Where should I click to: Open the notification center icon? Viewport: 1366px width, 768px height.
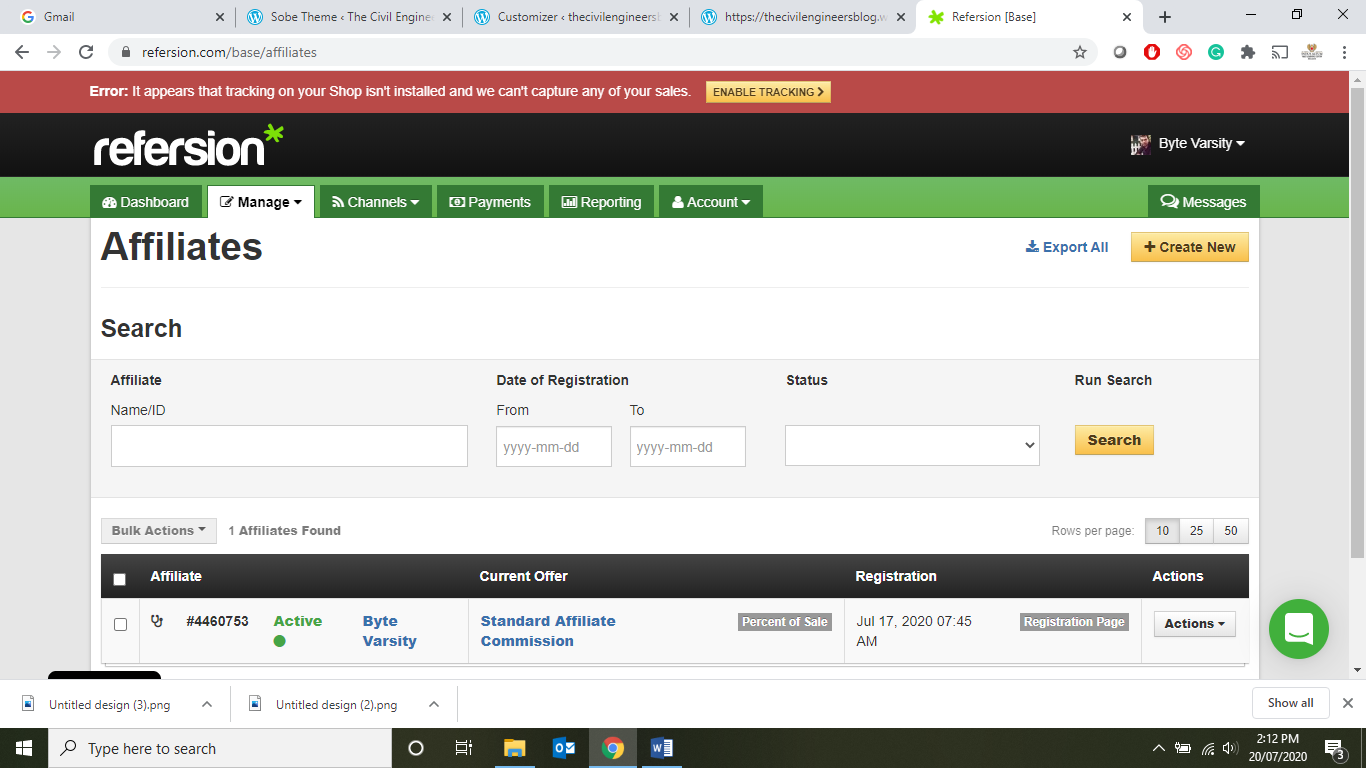pyautogui.click(x=1334, y=748)
